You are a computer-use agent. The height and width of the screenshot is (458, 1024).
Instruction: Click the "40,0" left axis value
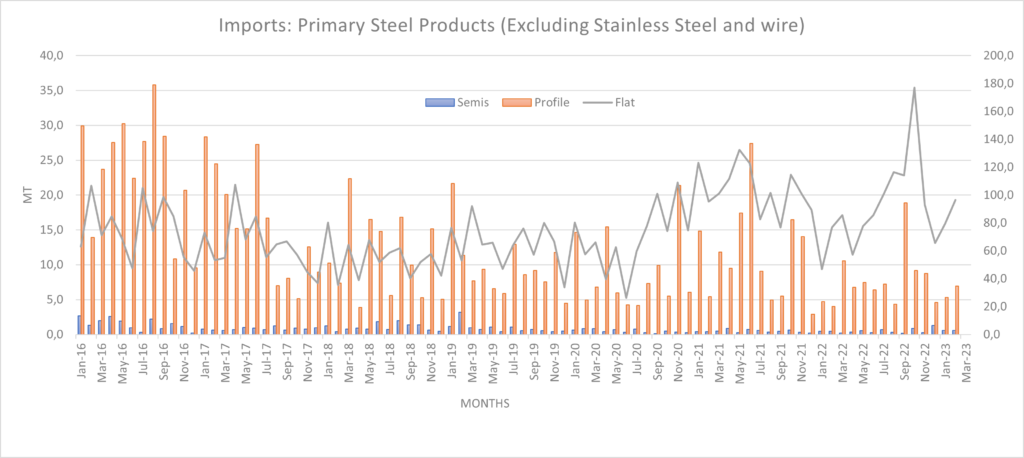50,56
